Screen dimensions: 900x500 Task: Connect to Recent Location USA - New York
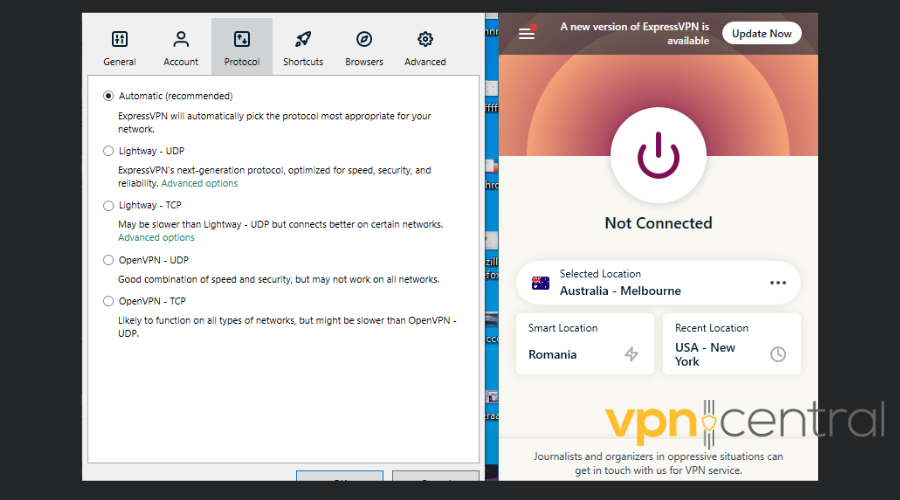tap(732, 344)
